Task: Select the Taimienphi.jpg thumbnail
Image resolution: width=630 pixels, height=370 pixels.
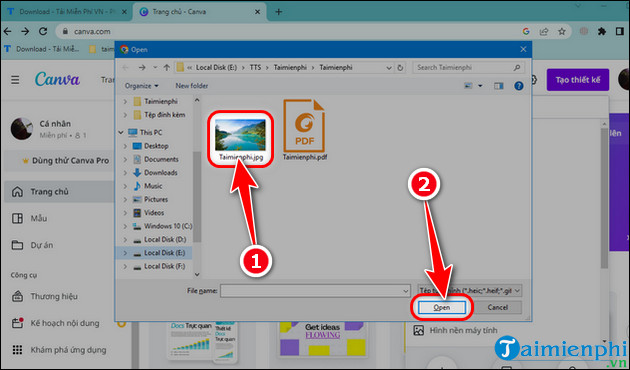Action: [240, 135]
